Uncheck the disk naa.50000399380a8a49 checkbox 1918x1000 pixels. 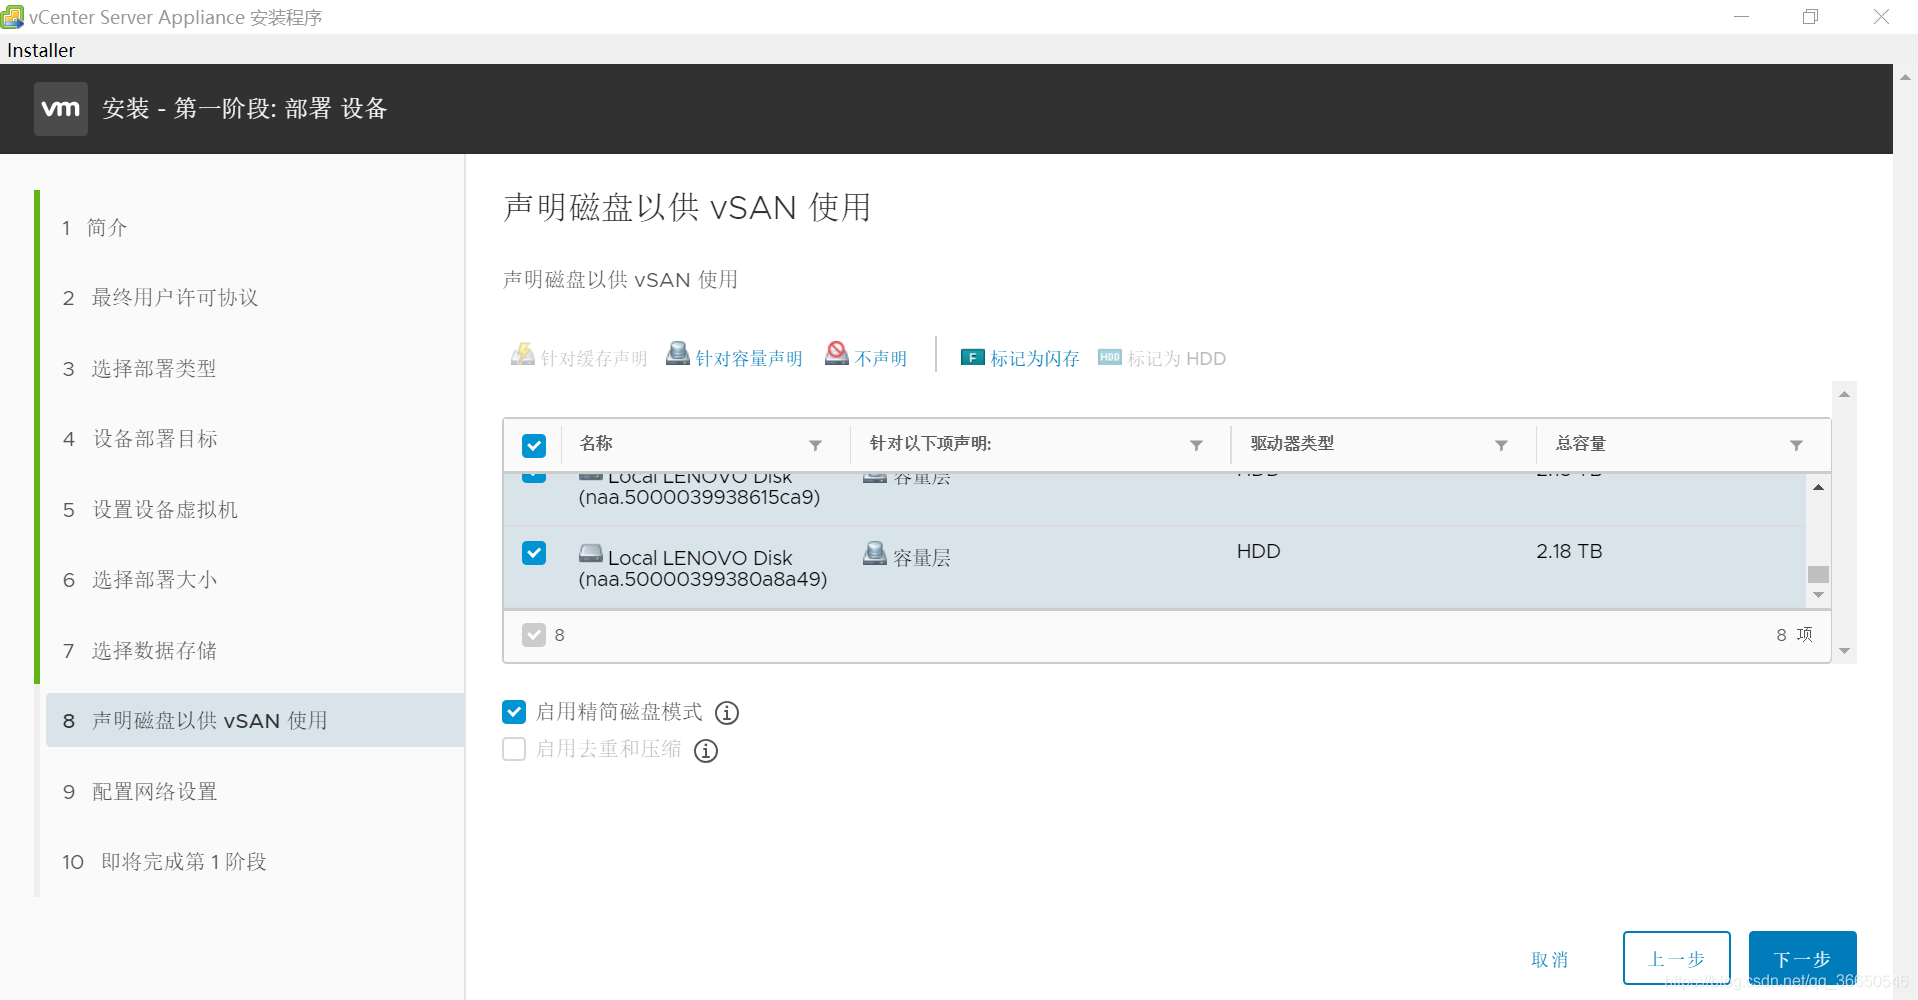pyautogui.click(x=534, y=553)
